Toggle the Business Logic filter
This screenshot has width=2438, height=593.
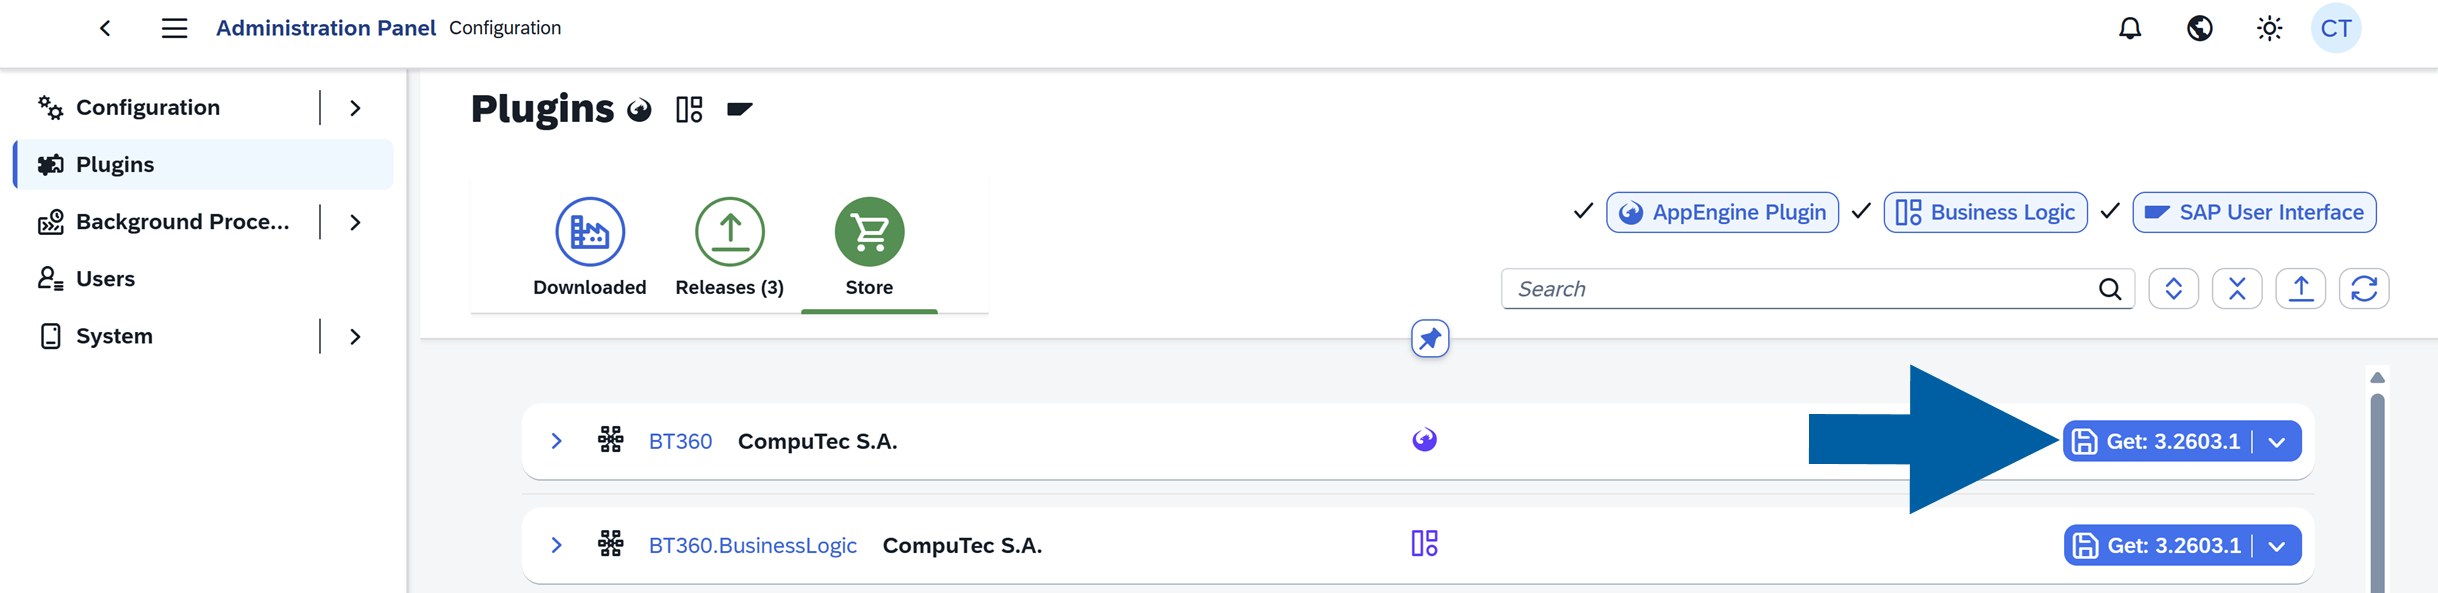pyautogui.click(x=1984, y=212)
